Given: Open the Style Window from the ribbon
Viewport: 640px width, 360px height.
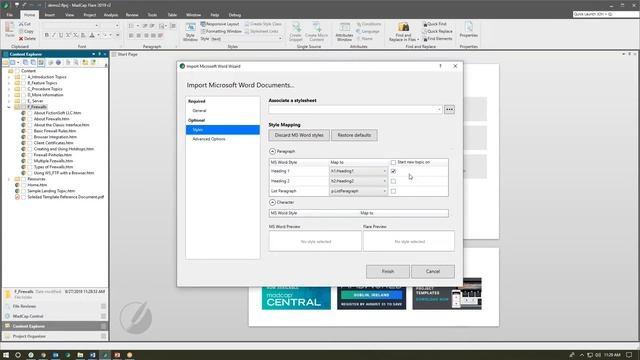Looking at the screenshot, I should point(190,31).
